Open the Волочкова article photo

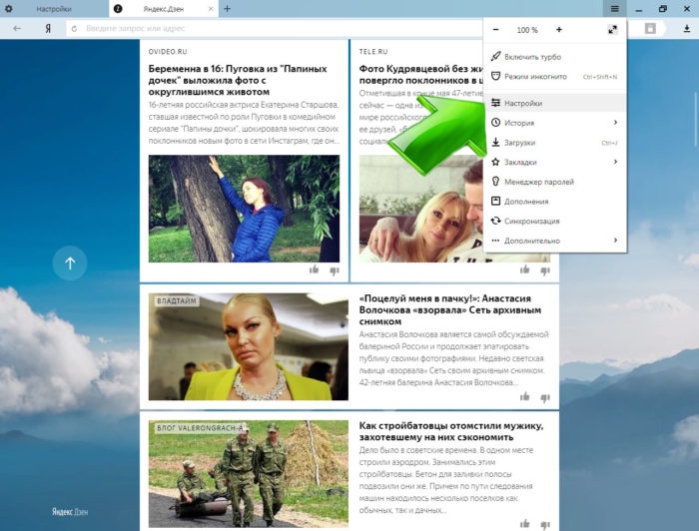(248, 346)
